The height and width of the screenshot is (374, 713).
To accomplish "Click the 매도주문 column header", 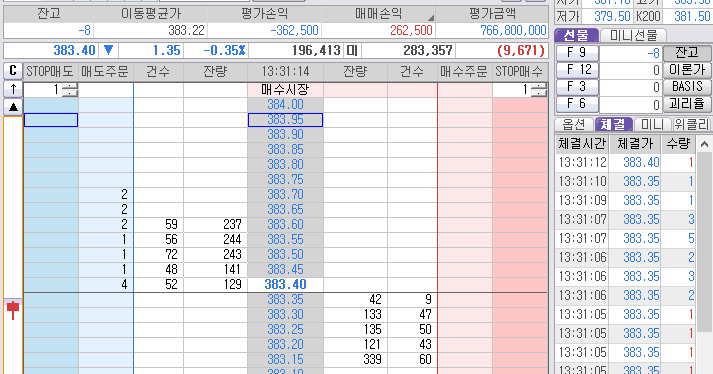I will coord(105,71).
